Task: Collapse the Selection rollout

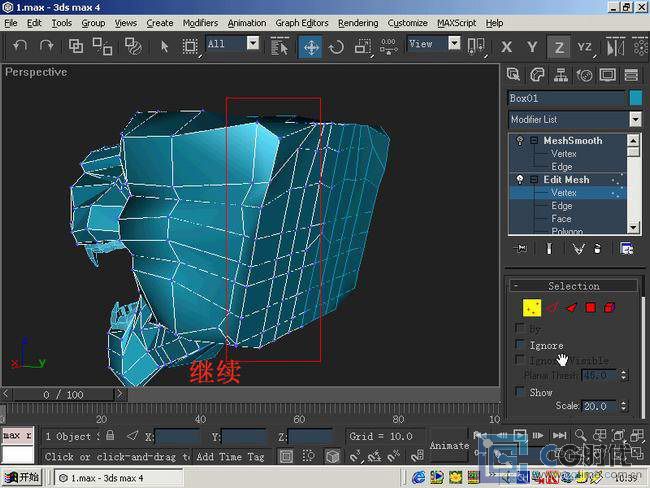Action: pos(573,286)
